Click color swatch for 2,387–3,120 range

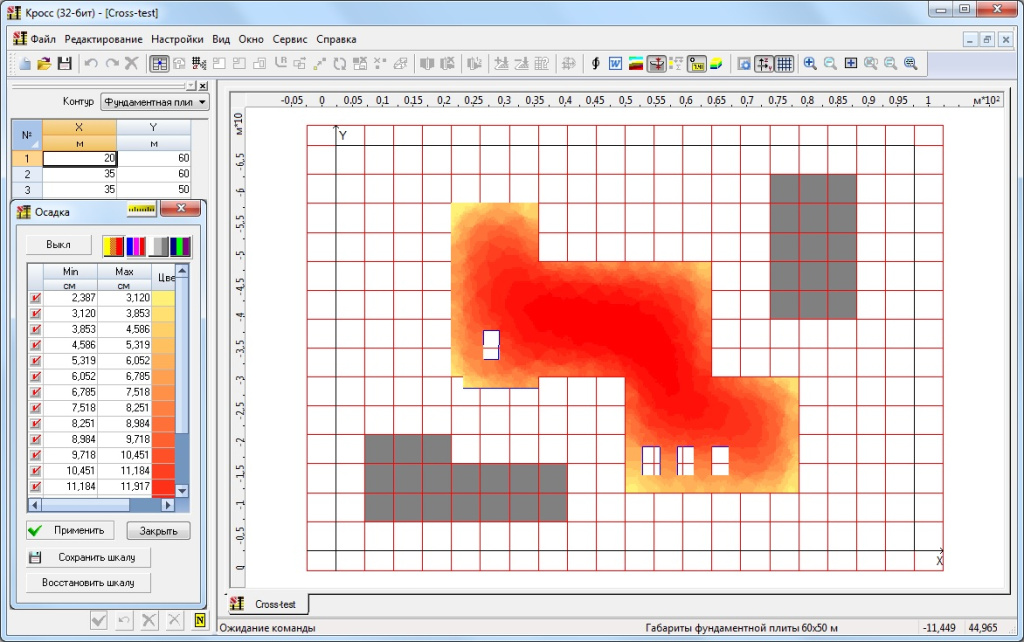click(162, 298)
